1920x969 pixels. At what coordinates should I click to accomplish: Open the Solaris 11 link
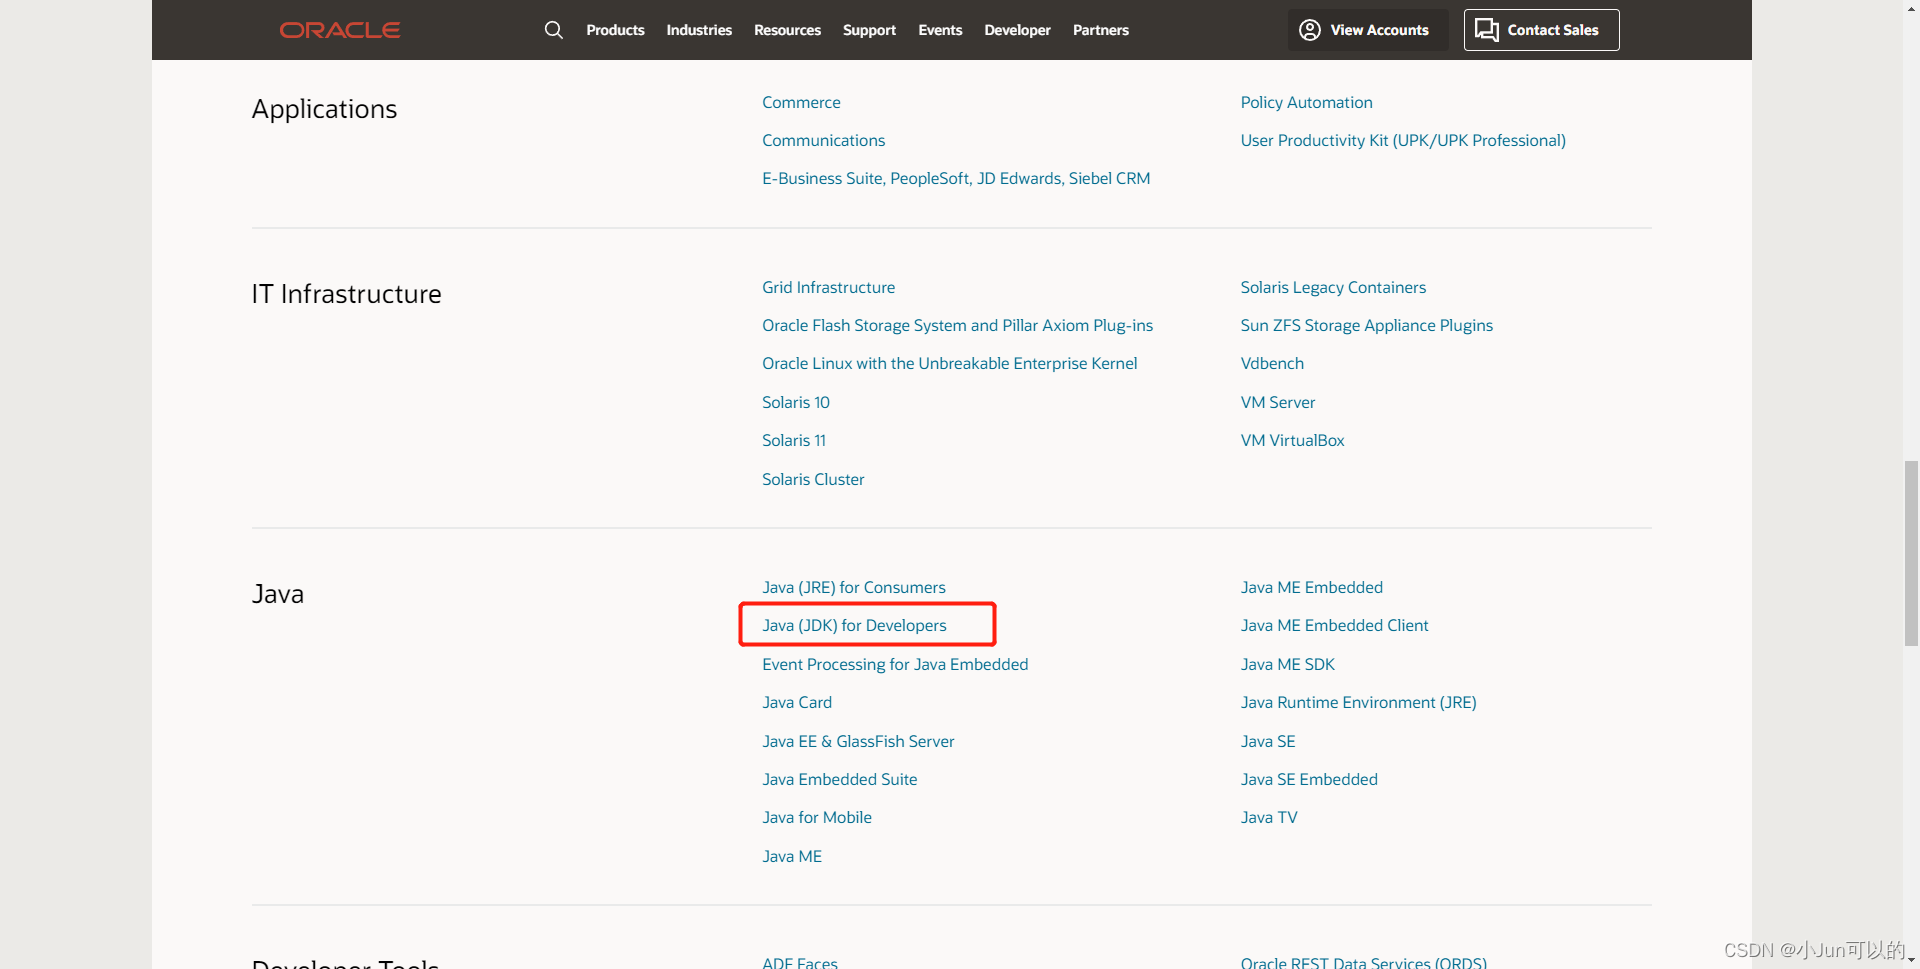(794, 440)
